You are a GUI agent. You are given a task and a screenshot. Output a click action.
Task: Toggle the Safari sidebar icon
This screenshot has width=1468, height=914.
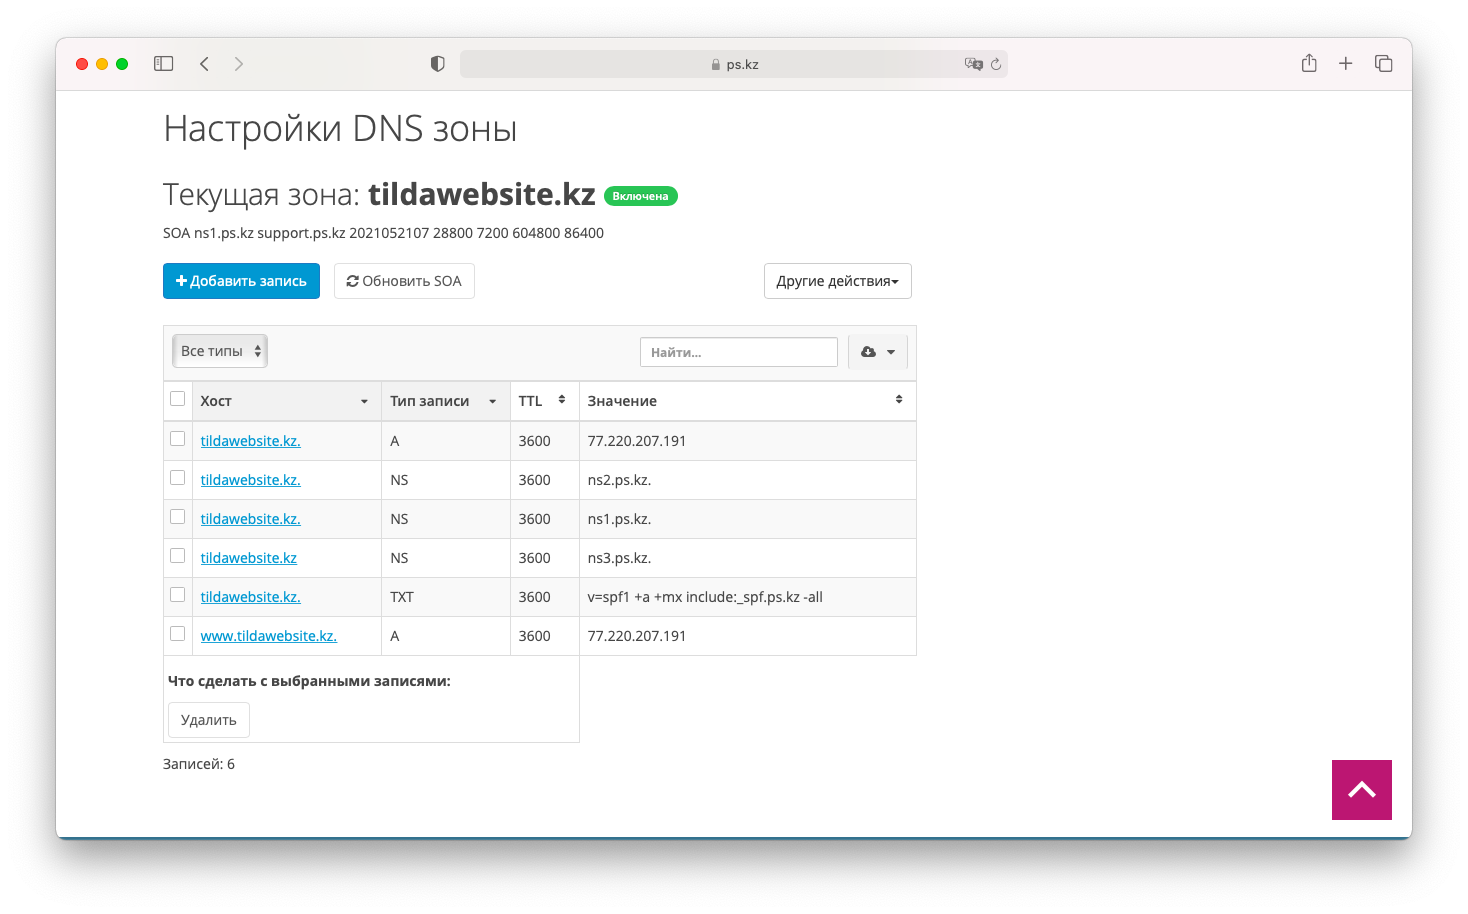click(x=164, y=64)
